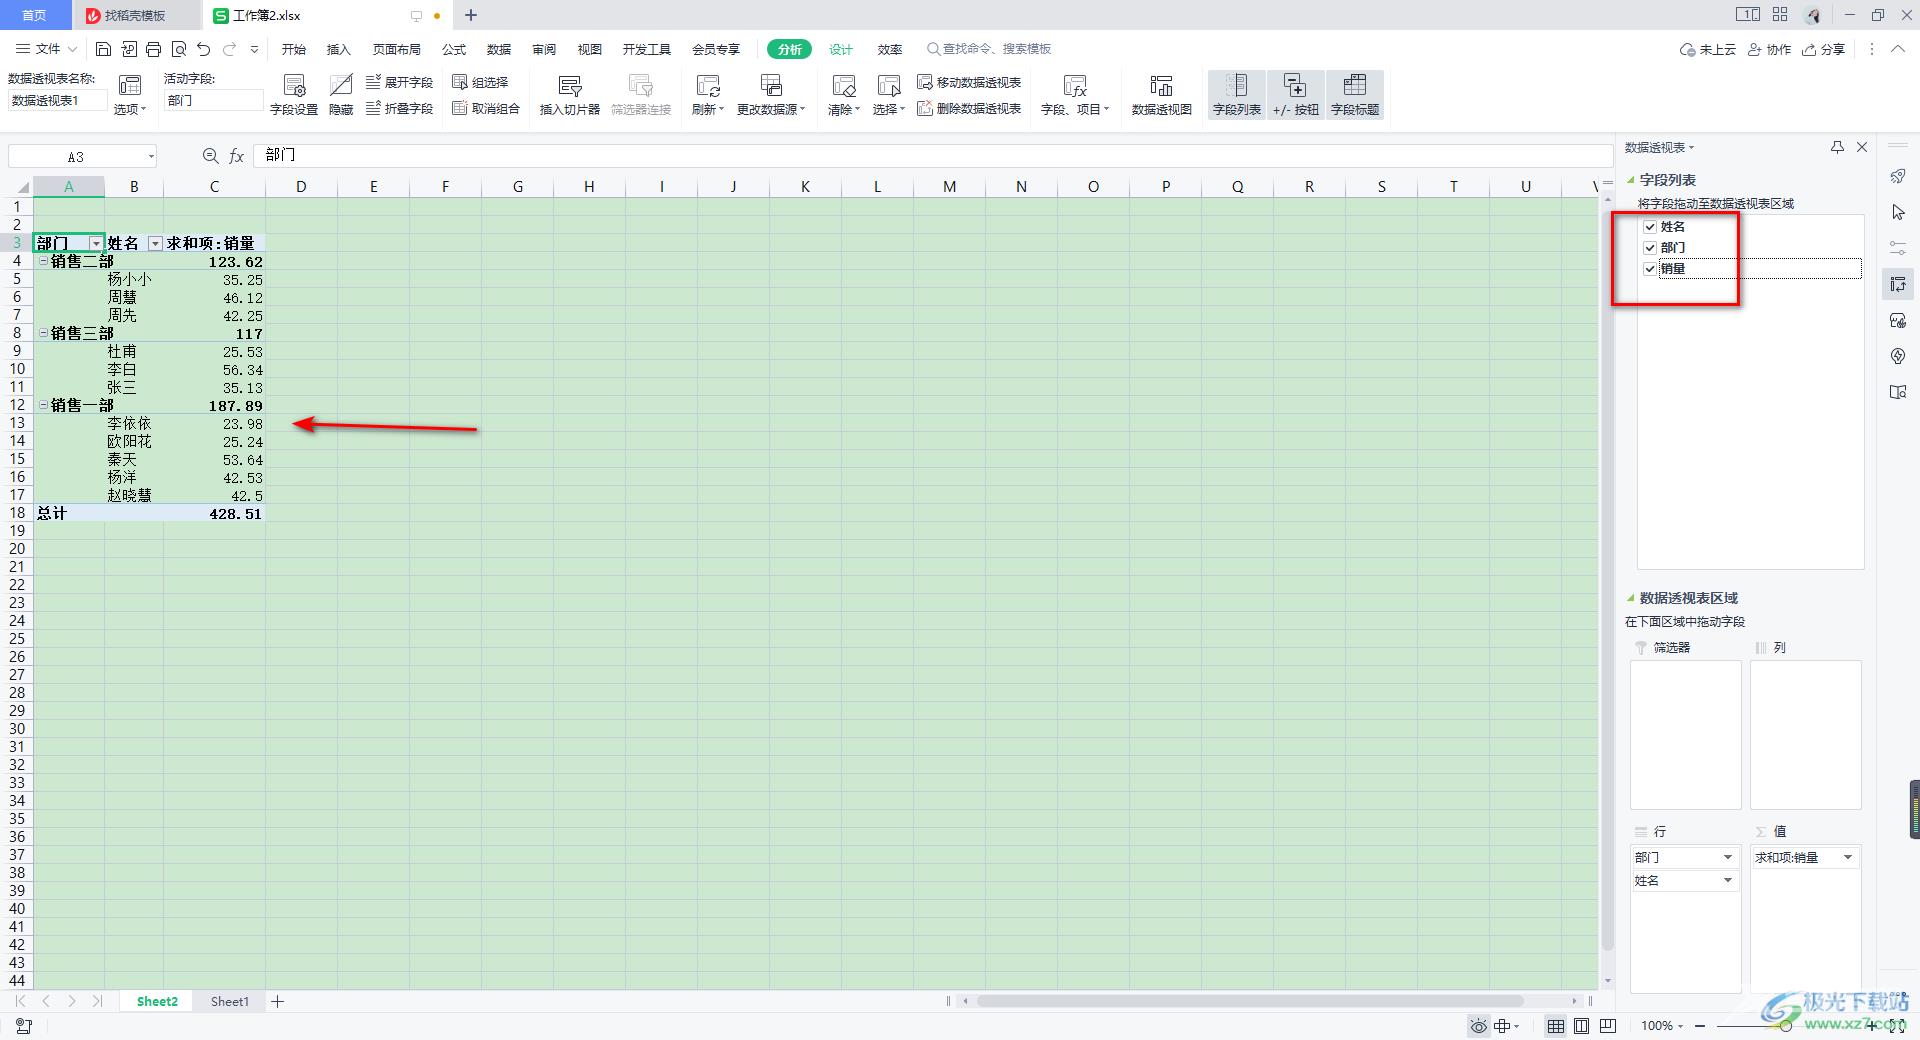
Task: Close the PivotTable side pane
Action: click(x=1862, y=147)
